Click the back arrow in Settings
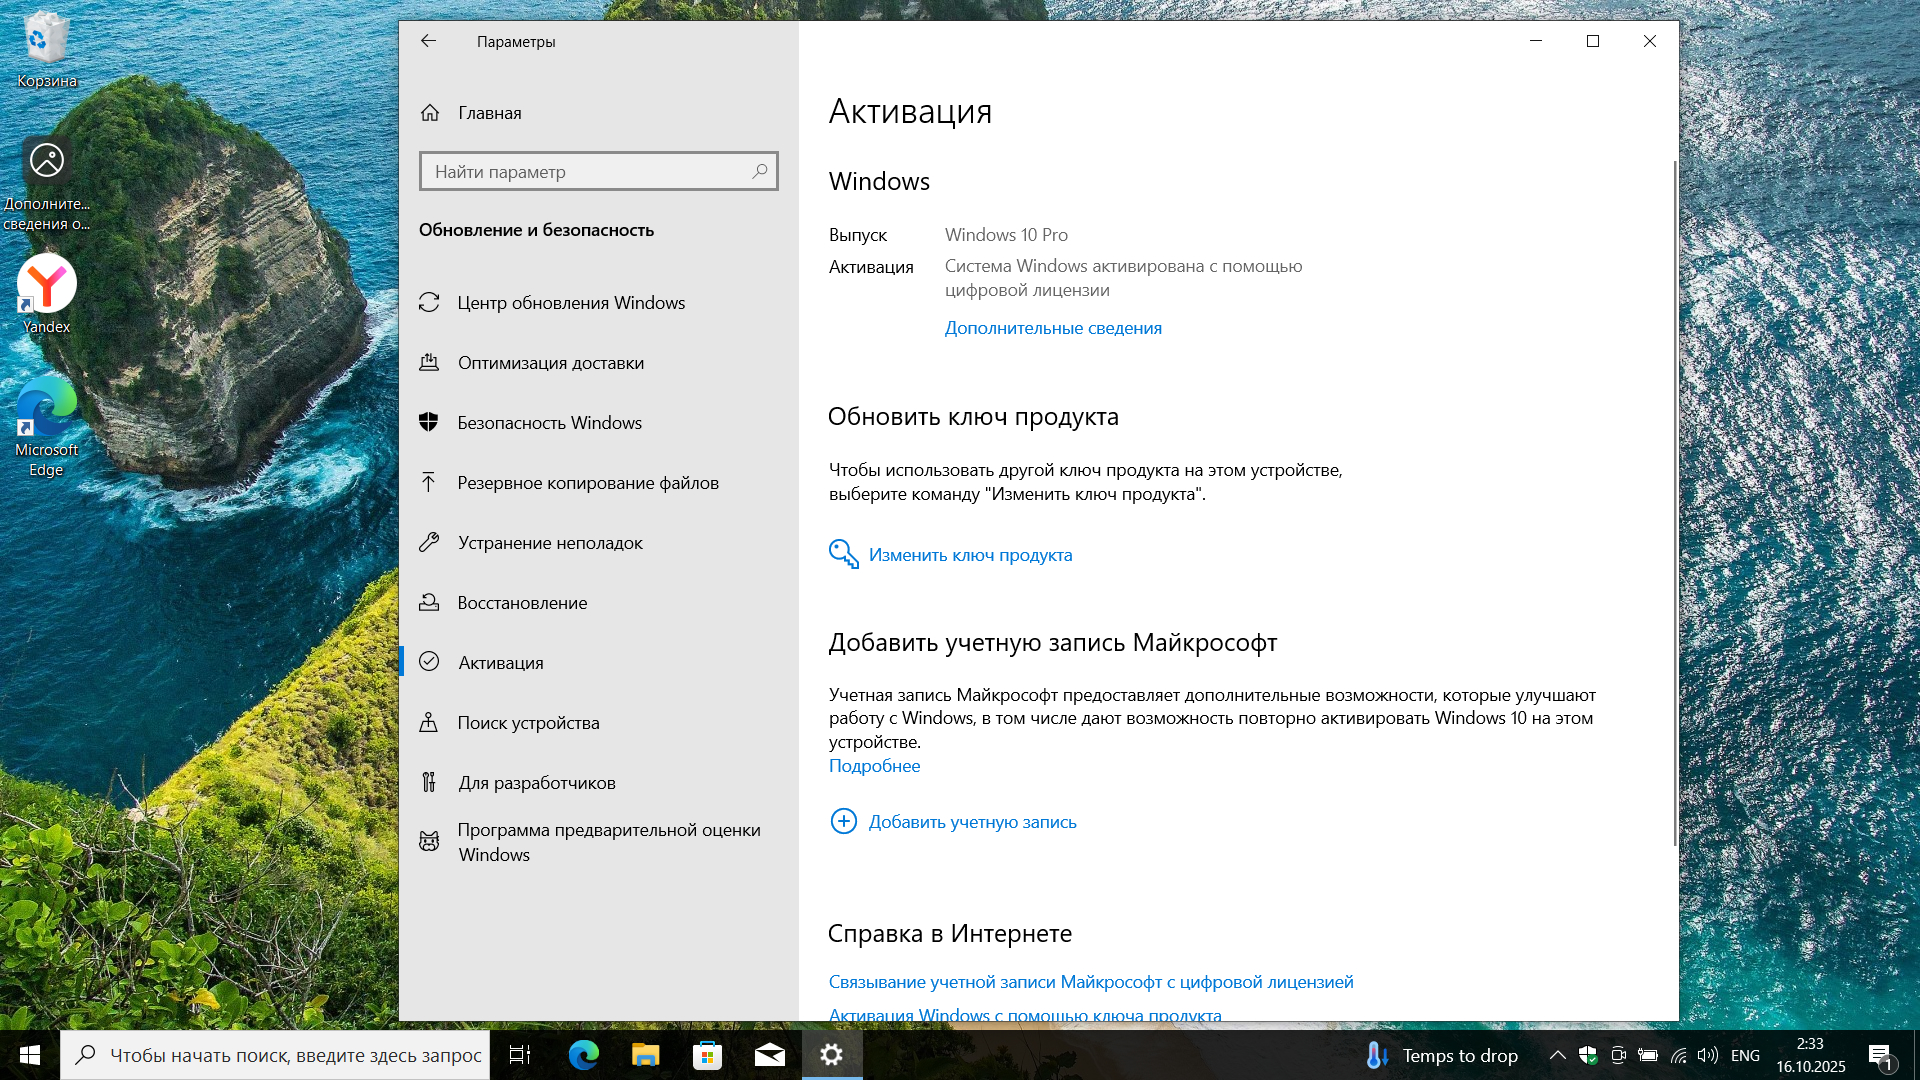The height and width of the screenshot is (1080, 1920). pos(428,41)
